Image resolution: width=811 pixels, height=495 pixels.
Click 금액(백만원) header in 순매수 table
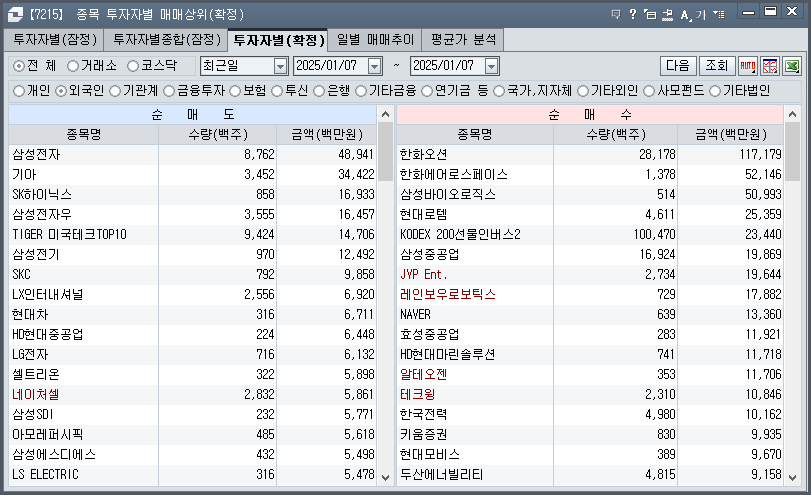coord(731,134)
